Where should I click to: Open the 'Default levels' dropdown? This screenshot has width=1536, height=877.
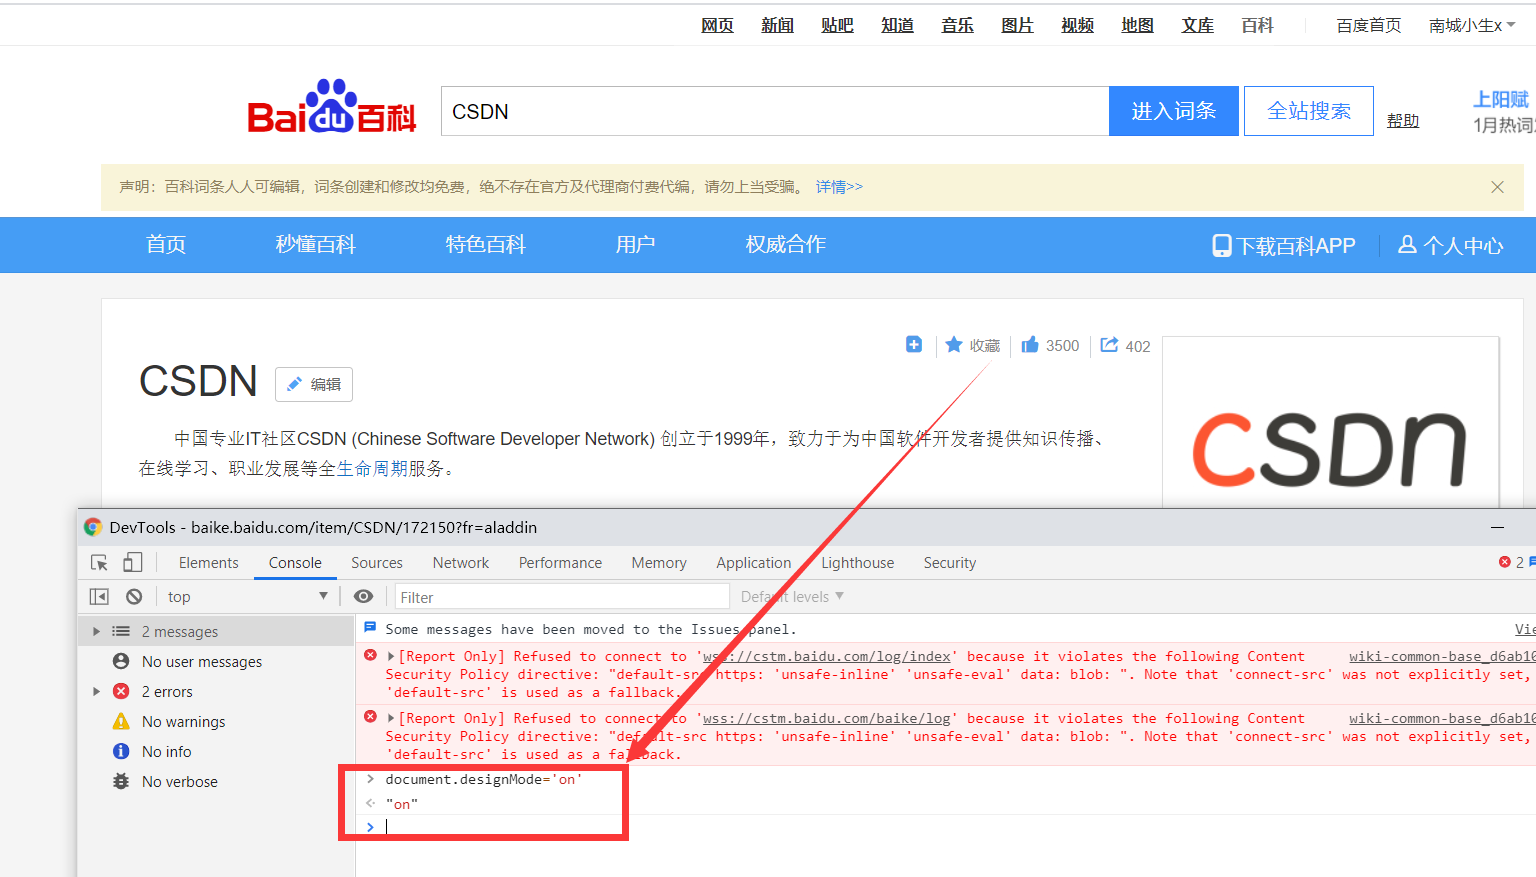[790, 596]
